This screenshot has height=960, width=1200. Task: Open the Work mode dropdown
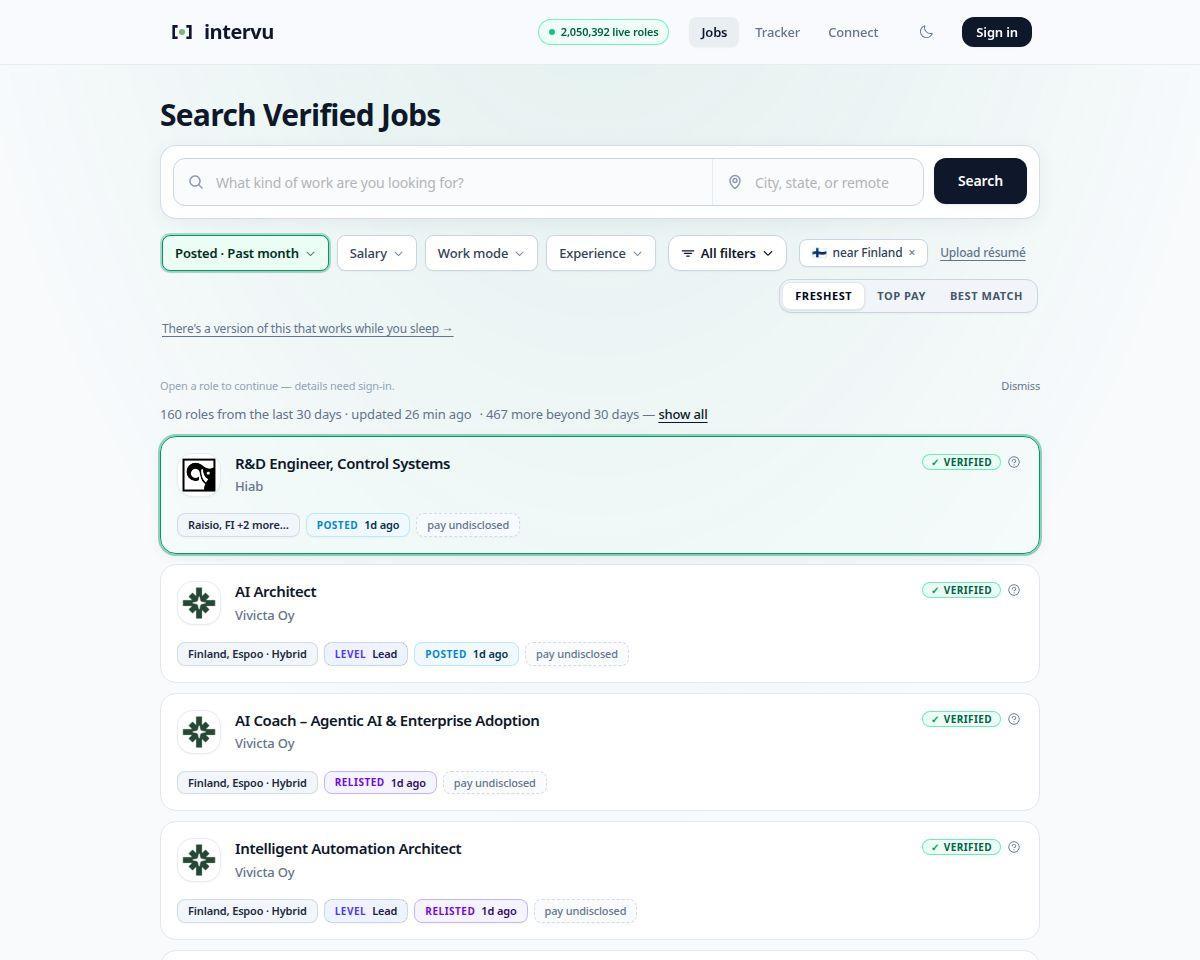pyautogui.click(x=481, y=253)
